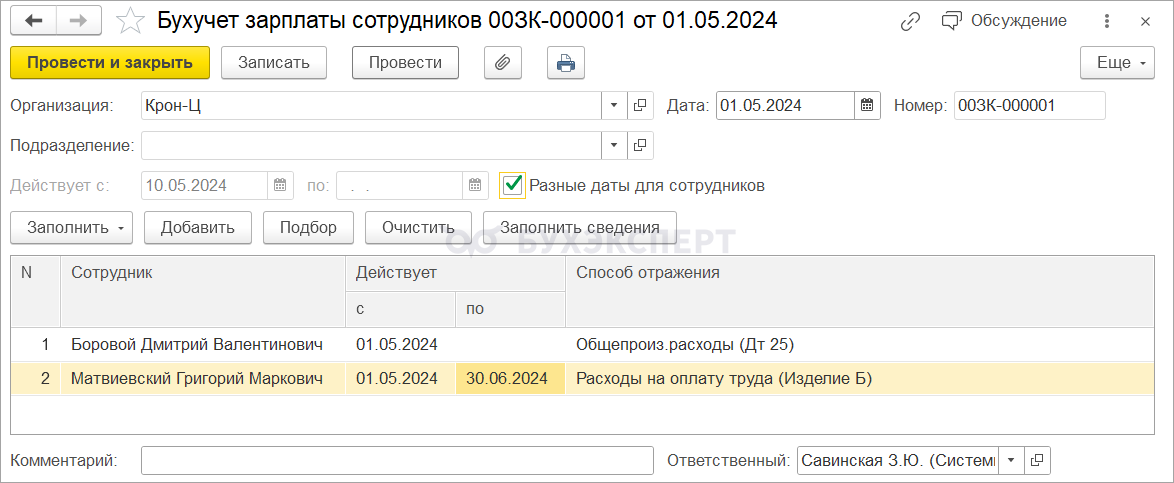Open the Организация record via open icon
Image resolution: width=1174 pixels, height=483 pixels.
click(x=641, y=105)
